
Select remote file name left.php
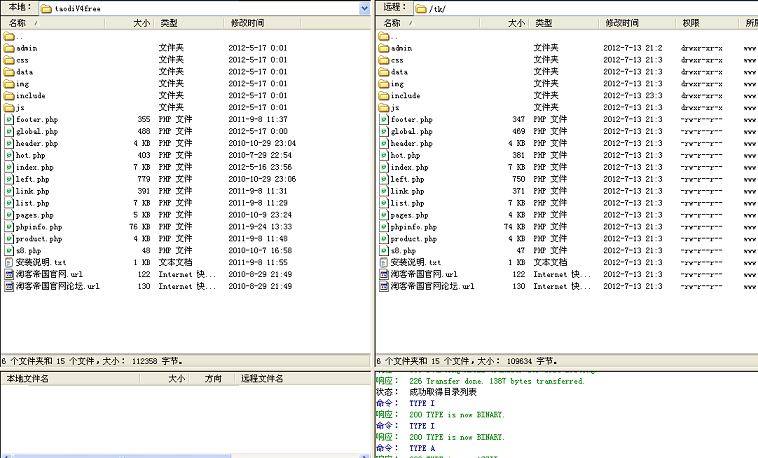(x=407, y=179)
